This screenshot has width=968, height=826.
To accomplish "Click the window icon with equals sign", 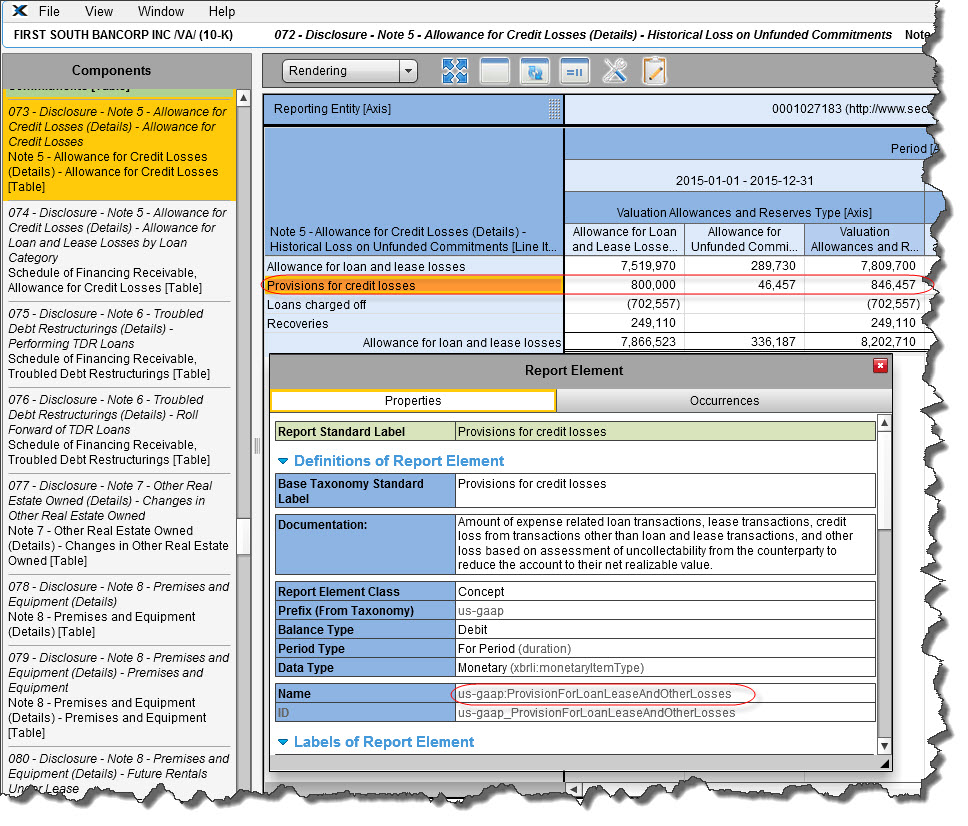I will pos(575,71).
